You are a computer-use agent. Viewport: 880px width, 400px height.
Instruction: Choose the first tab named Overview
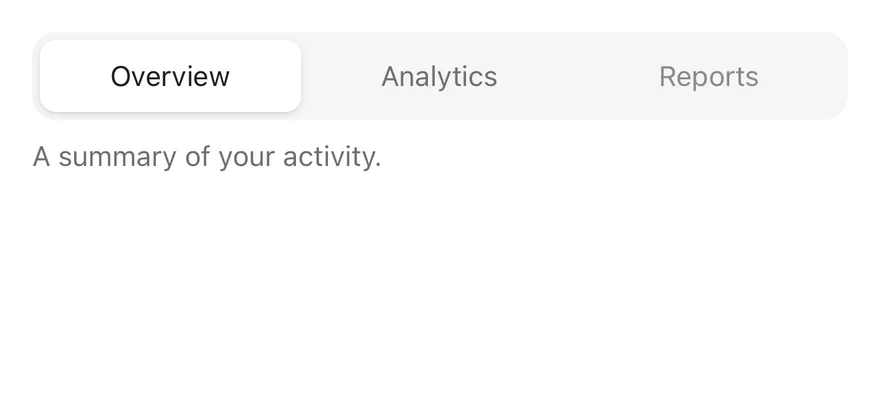coord(171,76)
